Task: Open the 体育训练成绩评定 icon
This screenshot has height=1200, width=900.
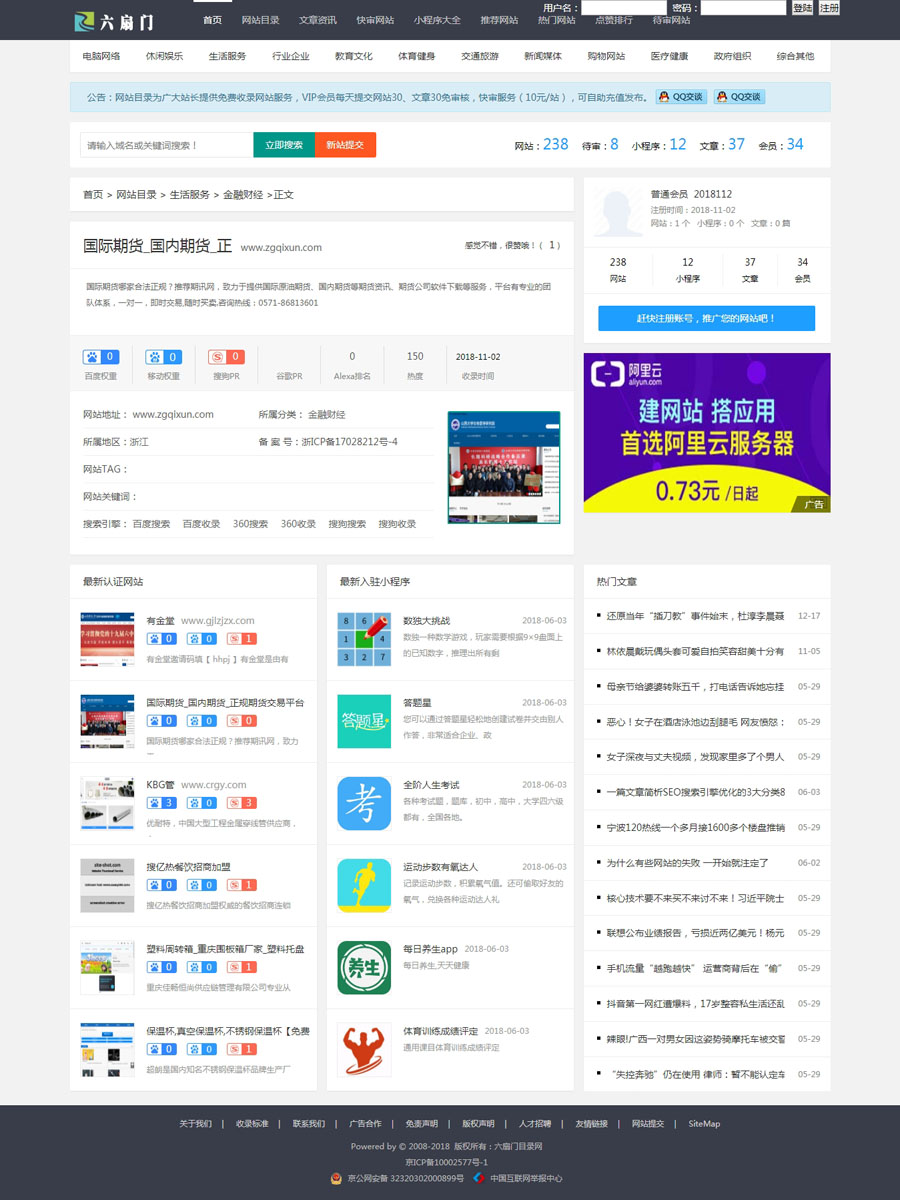Action: [364, 1049]
